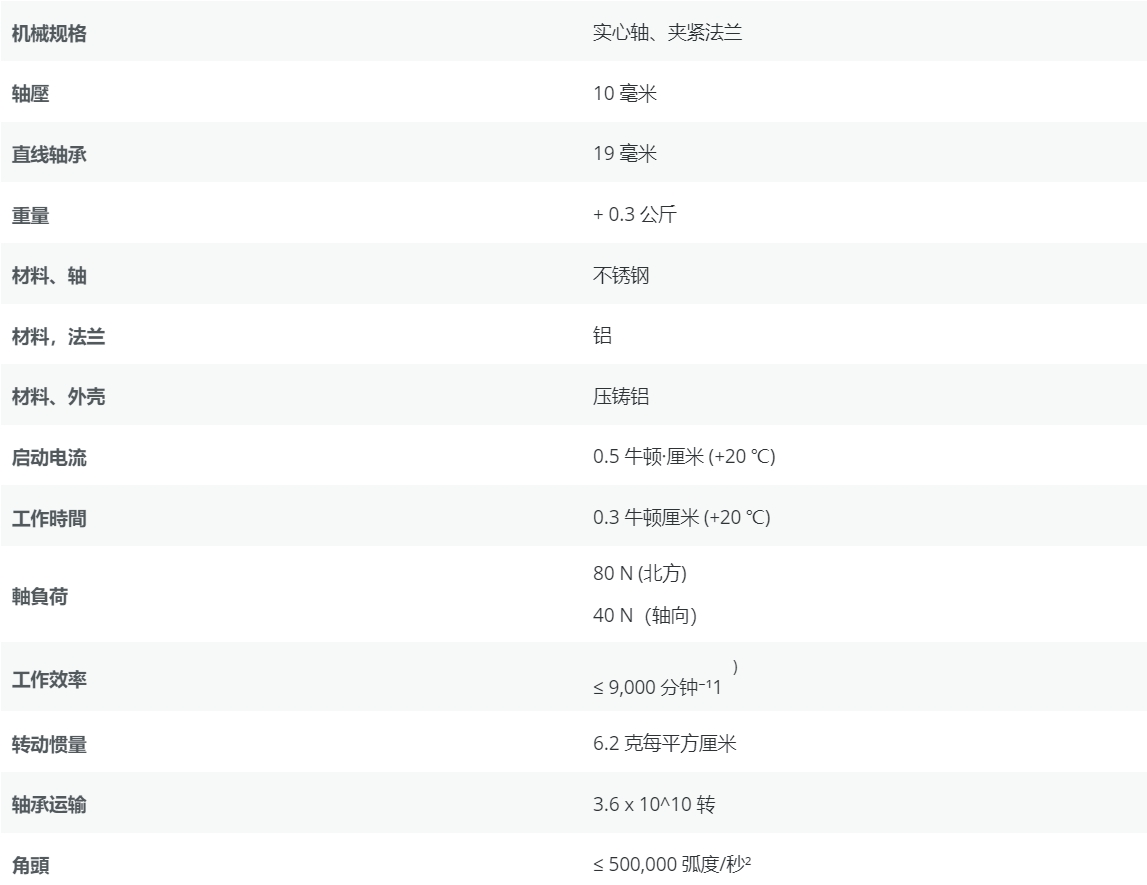Select the 不锈钢 value text
The image size is (1147, 885).
point(620,275)
